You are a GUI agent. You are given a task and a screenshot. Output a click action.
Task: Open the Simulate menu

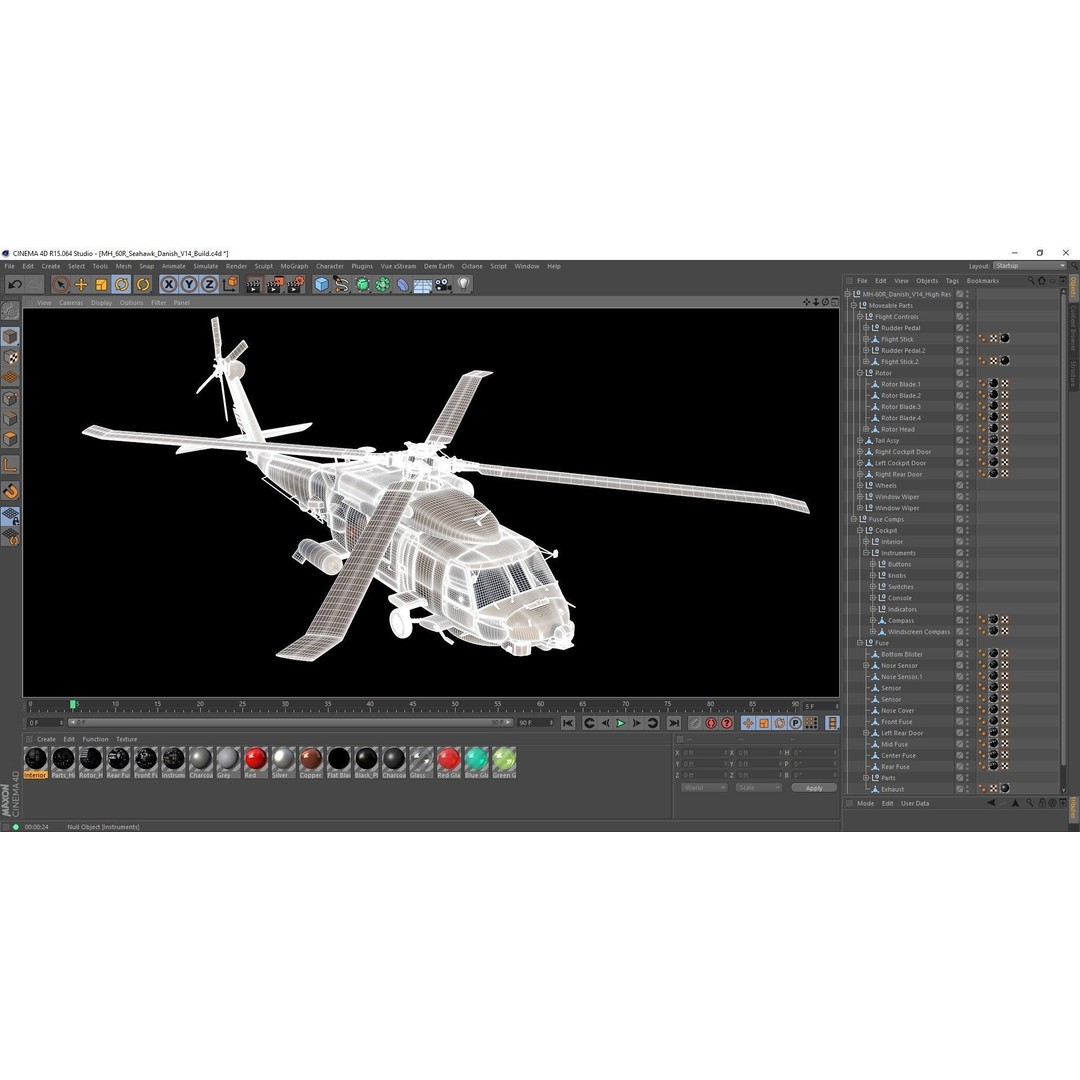click(205, 266)
